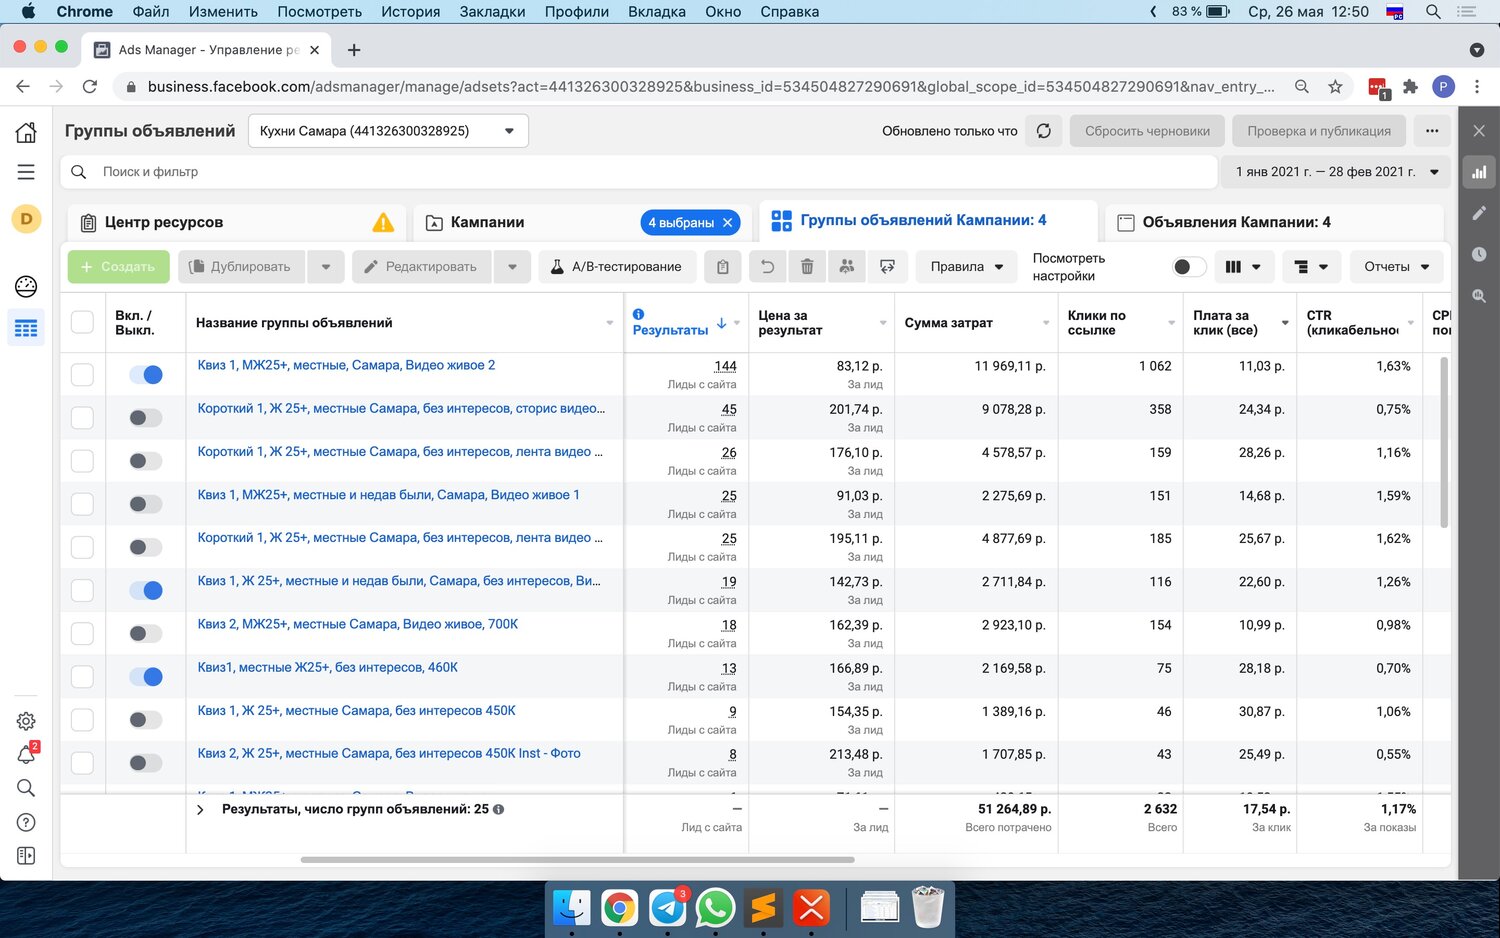Open settings gear in left sidebar
Viewport: 1500px width, 938px height.
(x=26, y=721)
